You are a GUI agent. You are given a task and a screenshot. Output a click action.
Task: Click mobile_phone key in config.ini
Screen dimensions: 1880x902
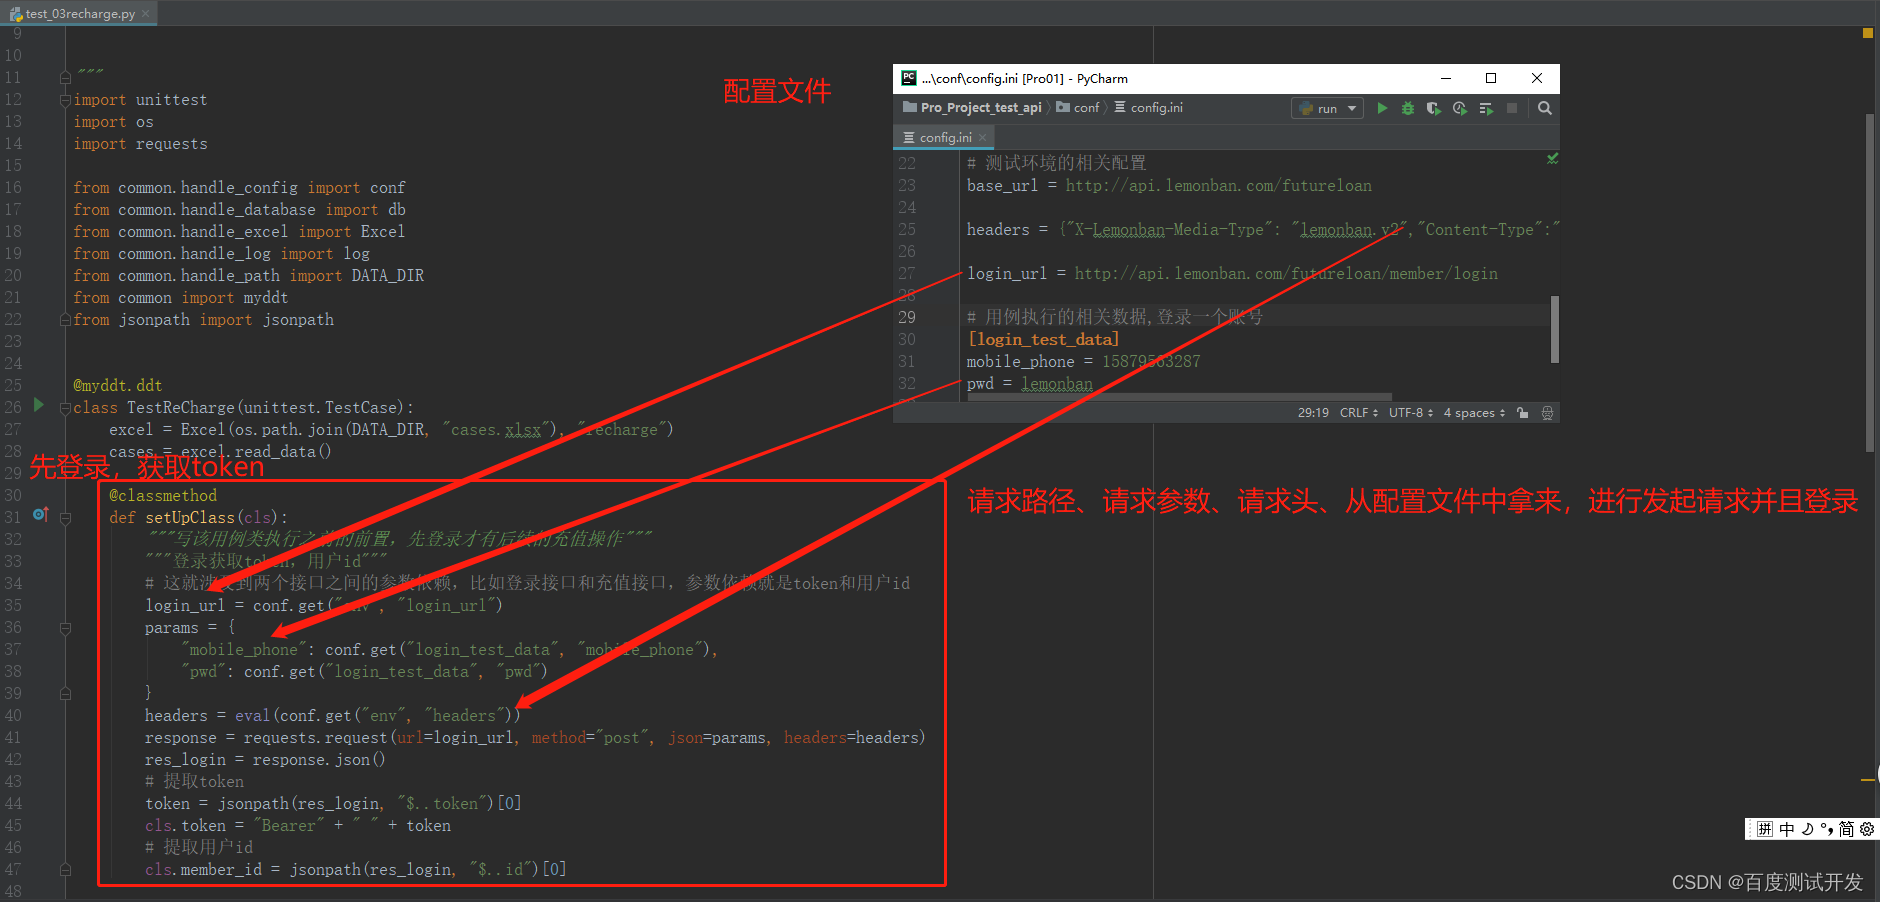1020,362
